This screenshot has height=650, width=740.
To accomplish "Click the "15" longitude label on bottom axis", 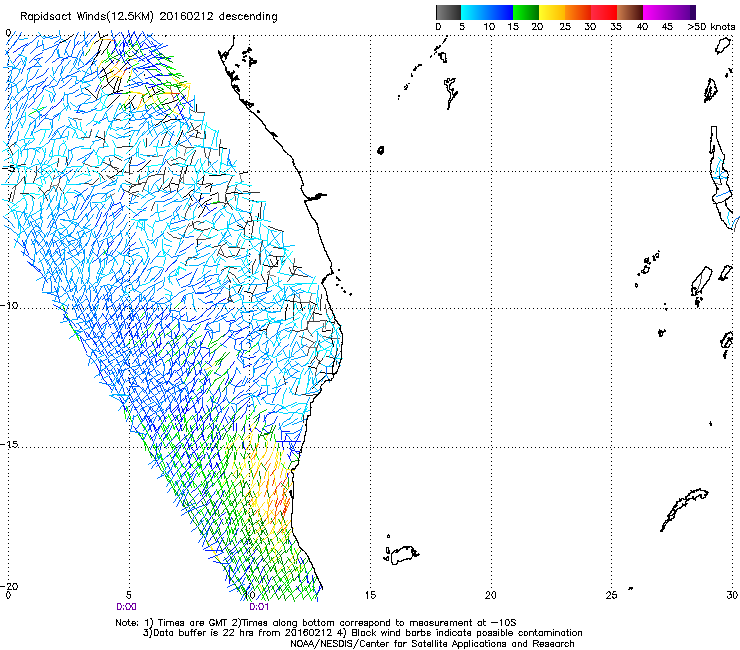I will click(x=370, y=595).
